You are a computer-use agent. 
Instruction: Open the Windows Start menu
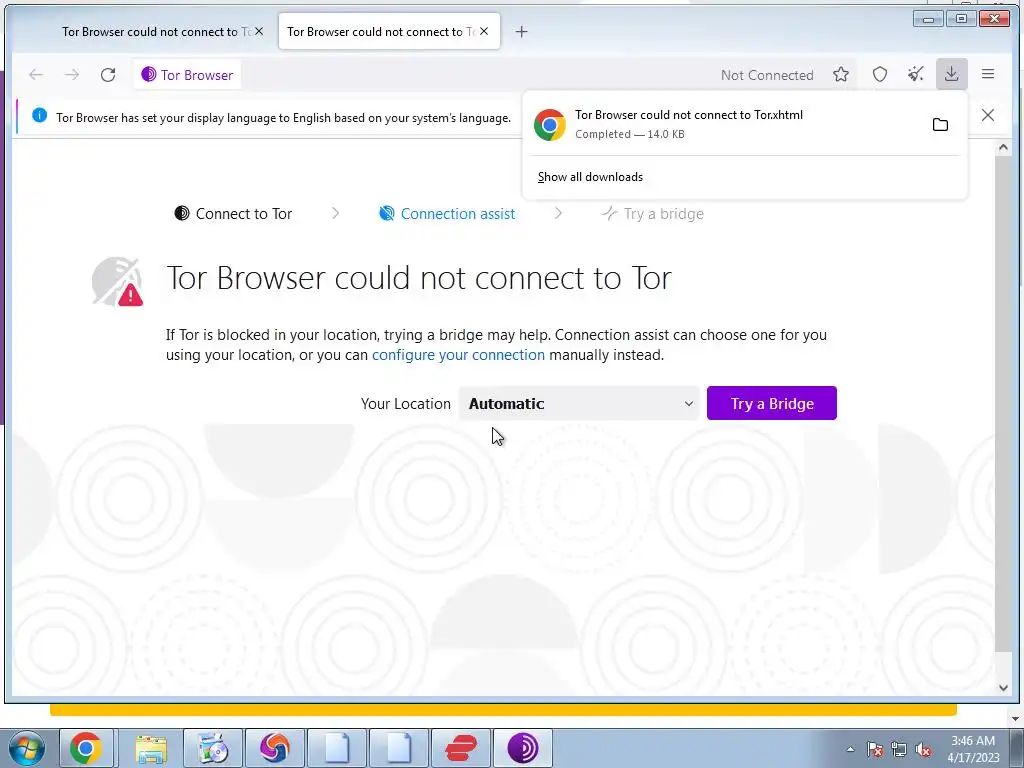(x=26, y=748)
